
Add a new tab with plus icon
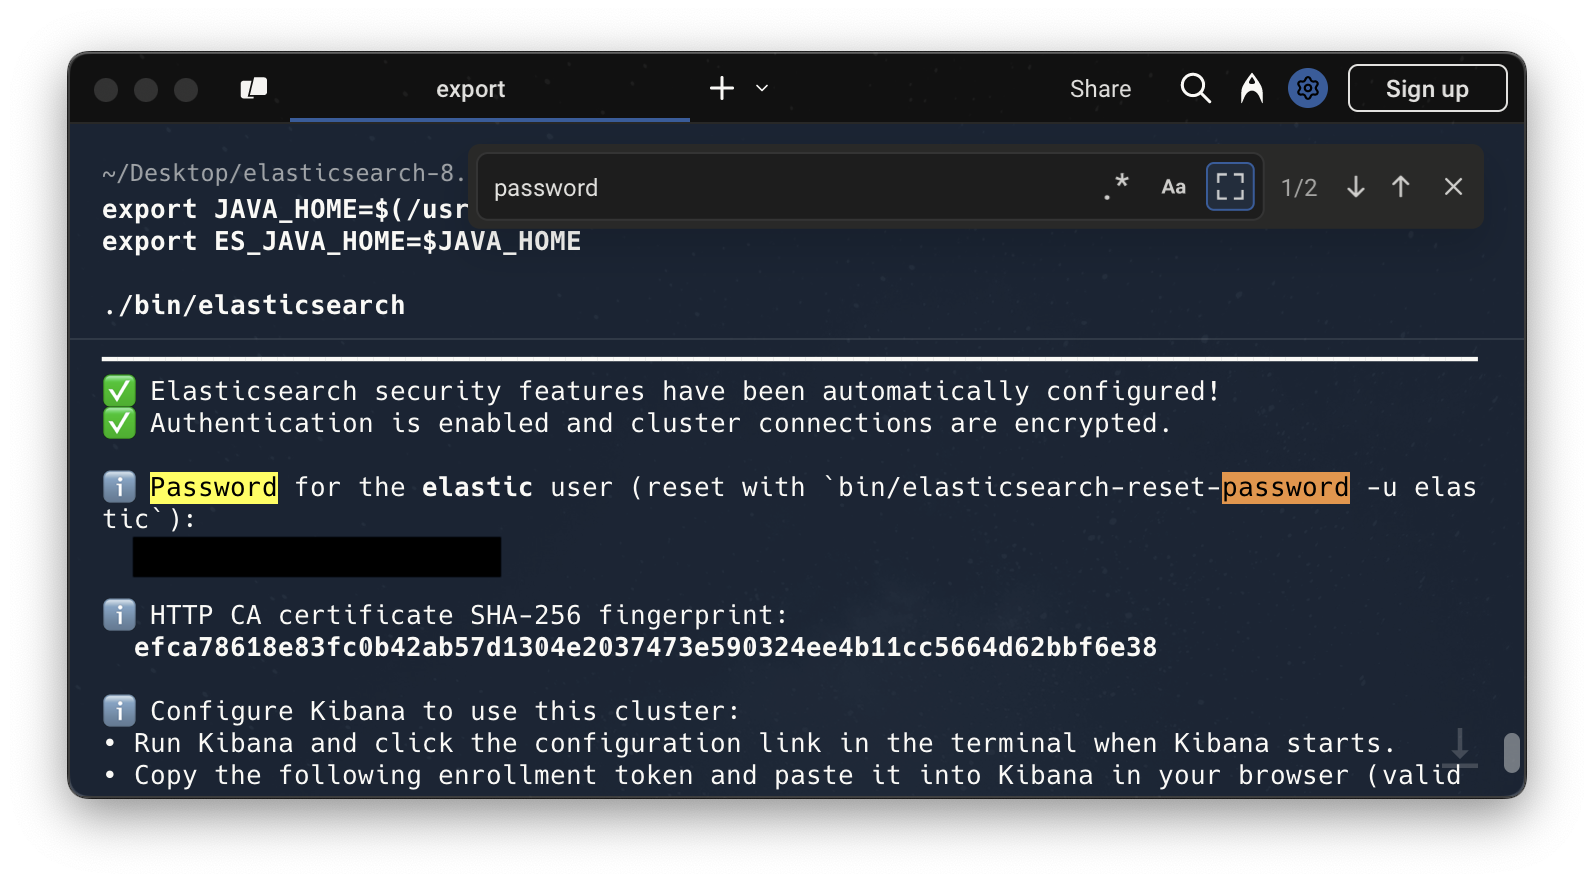(721, 89)
